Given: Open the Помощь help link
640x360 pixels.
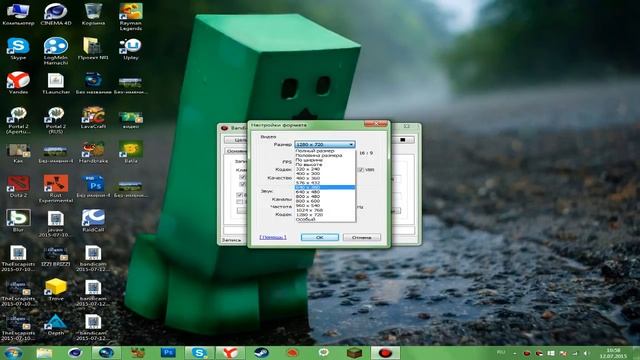Looking at the screenshot, I should pyautogui.click(x=273, y=237).
